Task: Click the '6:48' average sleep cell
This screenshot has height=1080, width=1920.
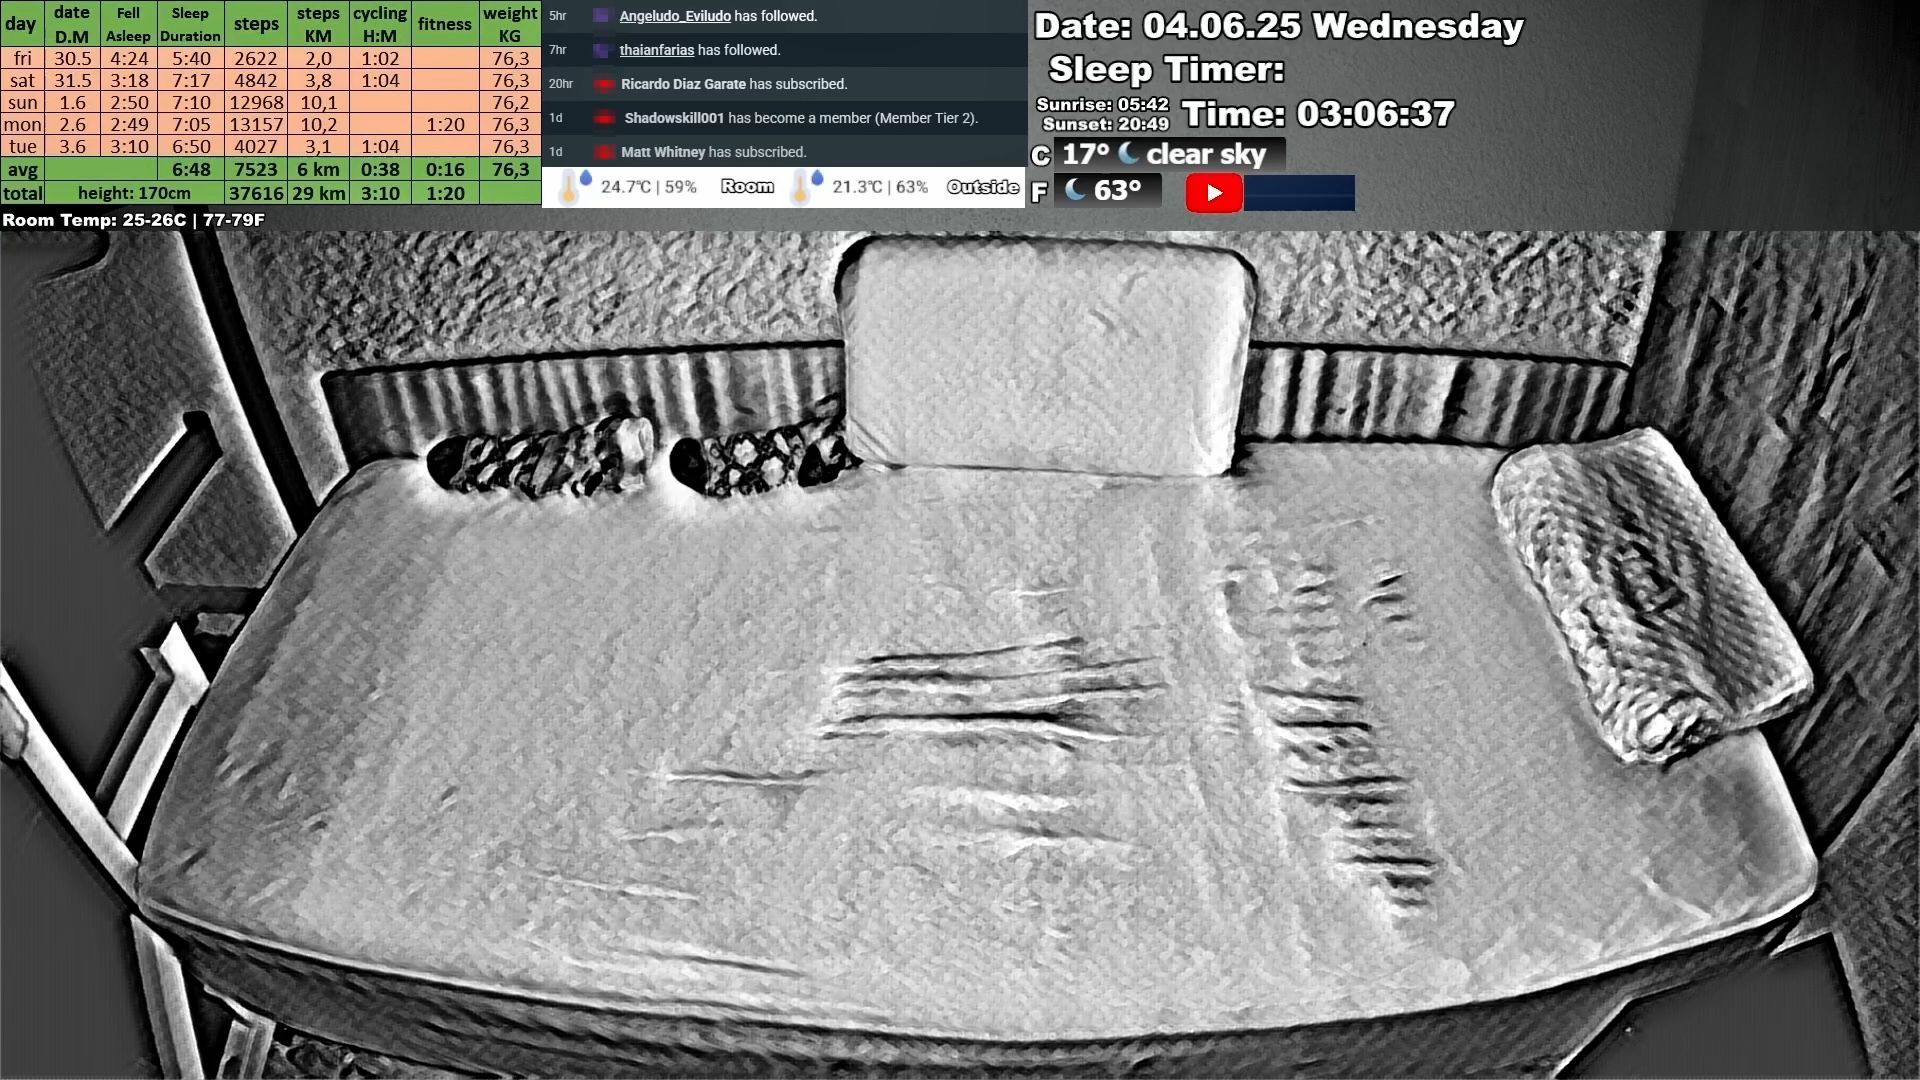Action: pos(191,169)
